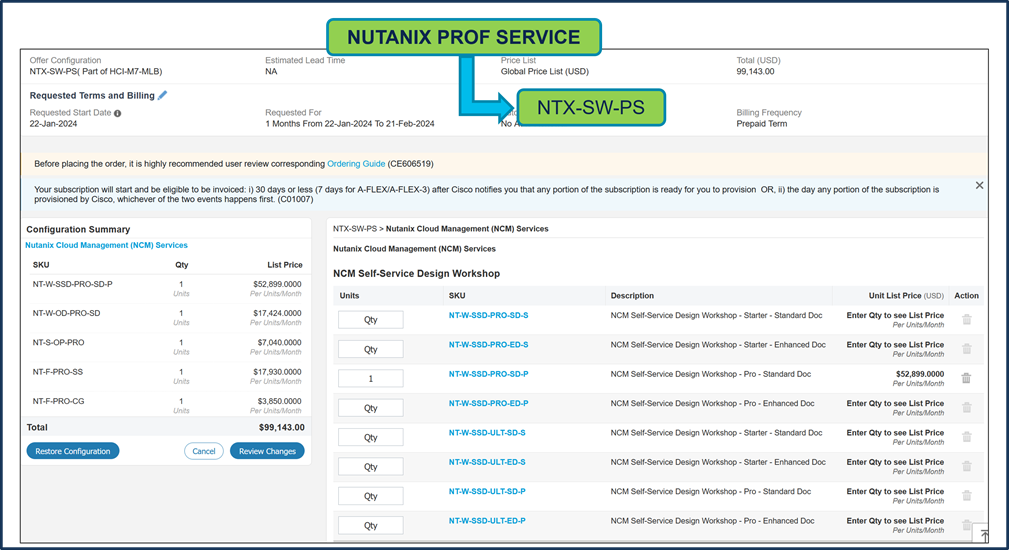Viewport: 1009px width, 550px height.
Task: Open SKU link NT-W-SSD-PRO-SD-S
Action: [488, 315]
